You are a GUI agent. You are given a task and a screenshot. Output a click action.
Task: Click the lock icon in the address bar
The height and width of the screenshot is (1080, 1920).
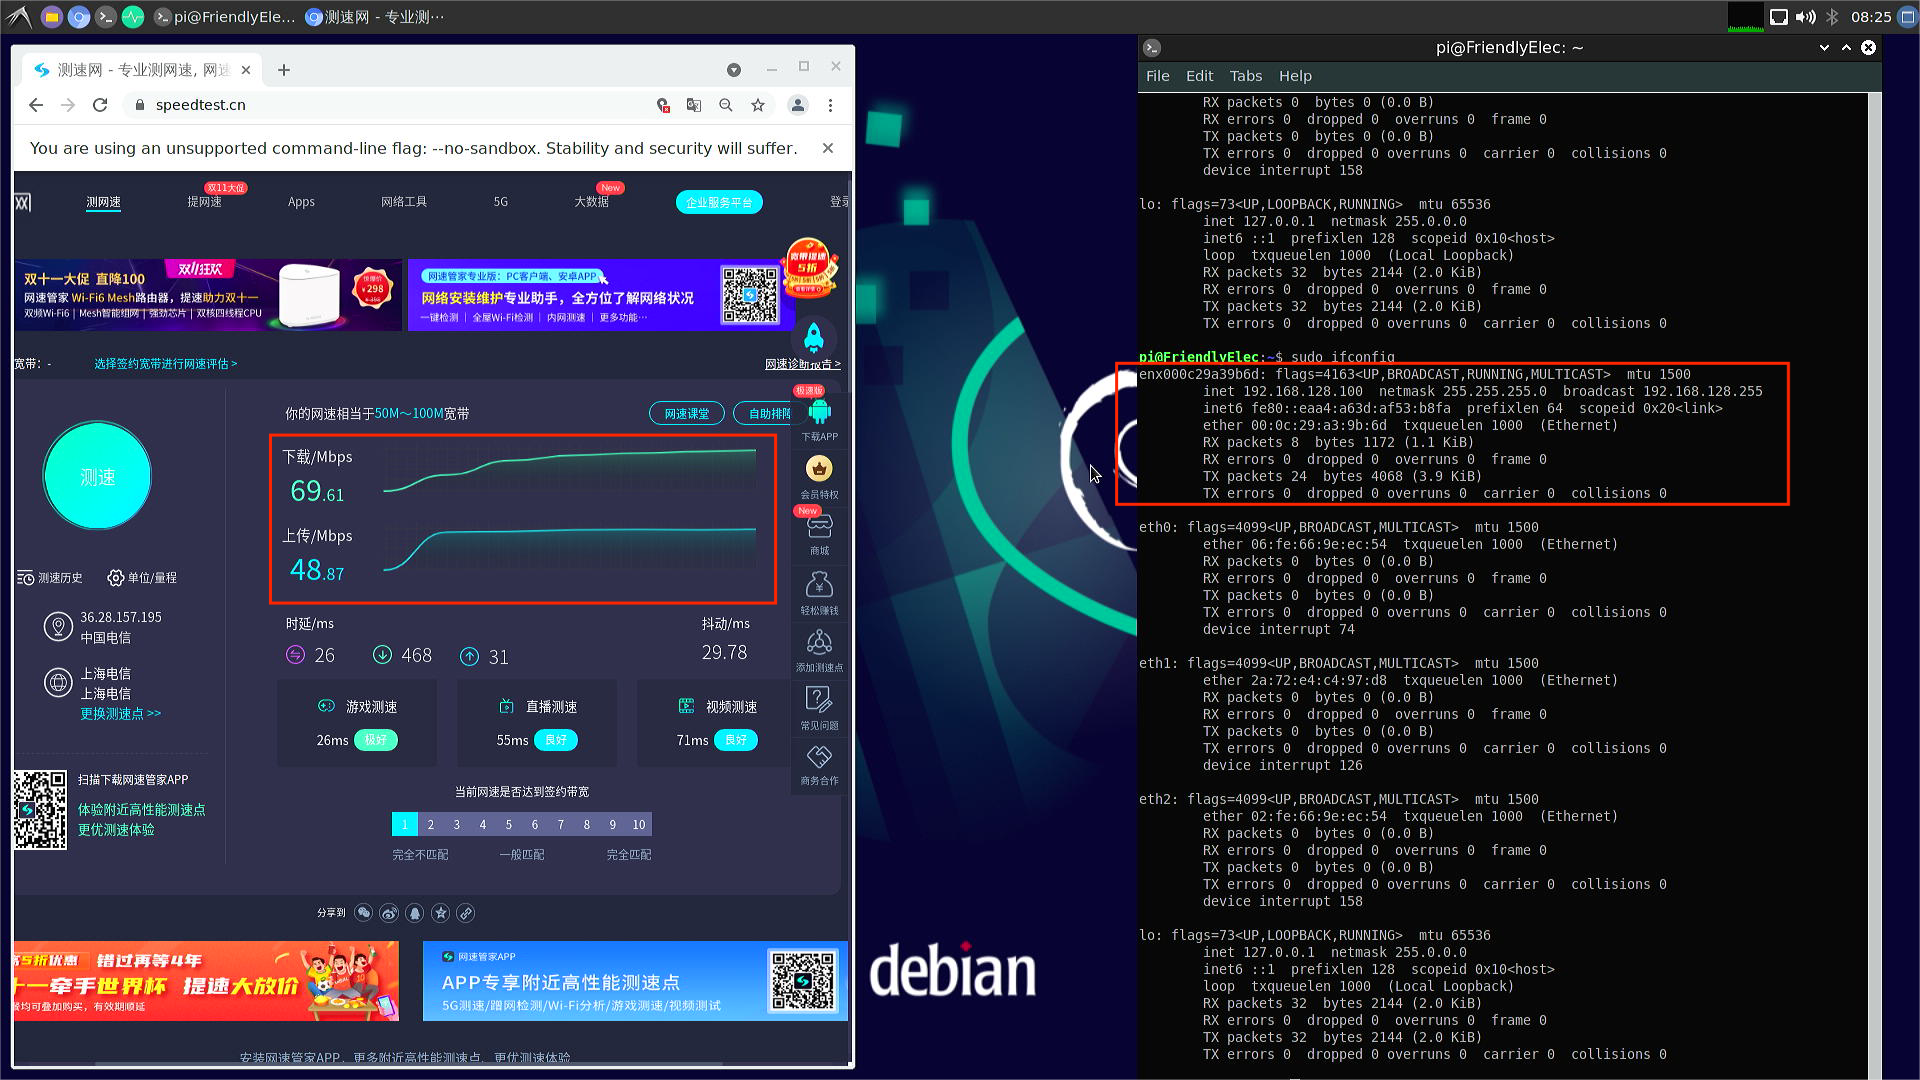pyautogui.click(x=140, y=105)
